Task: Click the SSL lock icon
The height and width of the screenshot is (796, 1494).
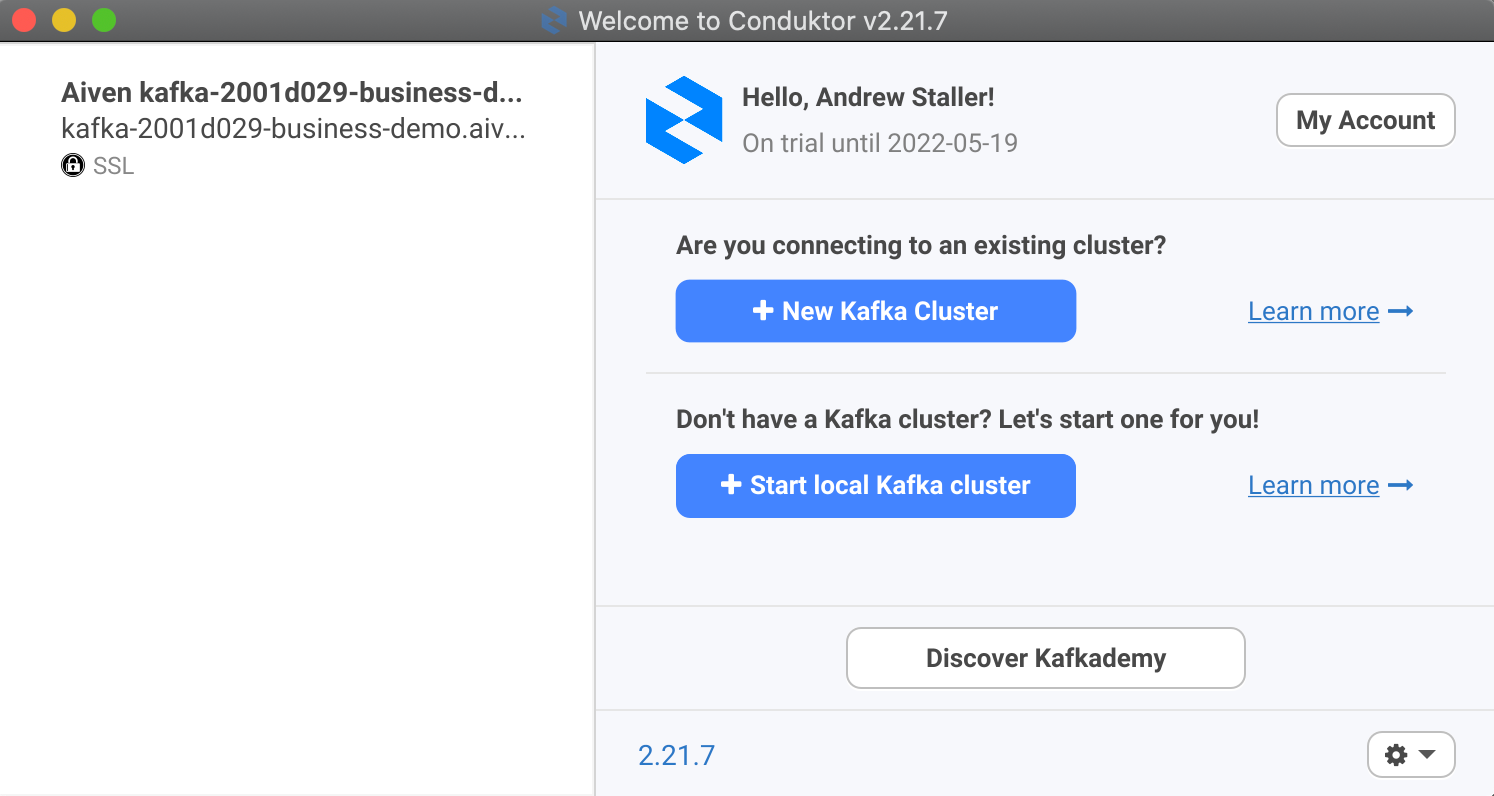Action: pos(73,166)
